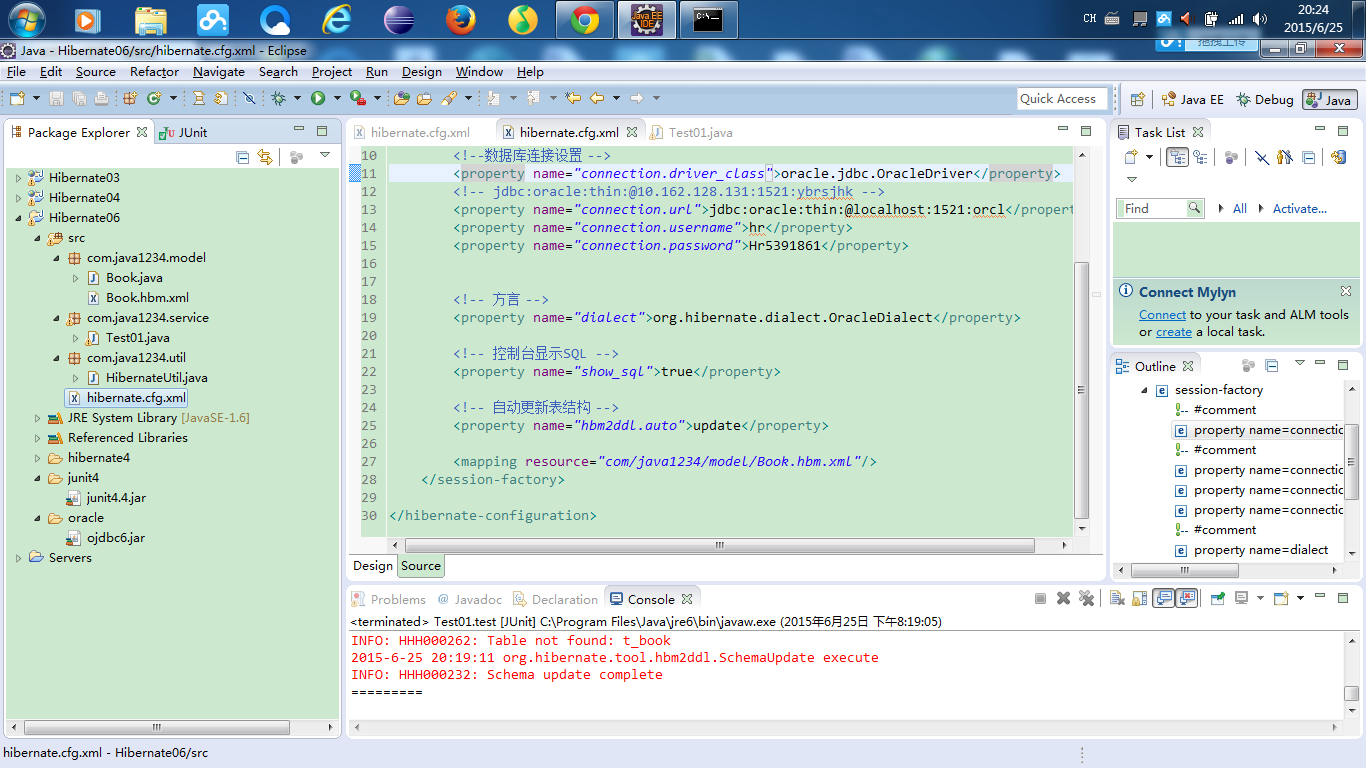Viewport: 1366px width, 768px height.
Task: Collapse session-factory node in Outline
Action: pos(1145,390)
